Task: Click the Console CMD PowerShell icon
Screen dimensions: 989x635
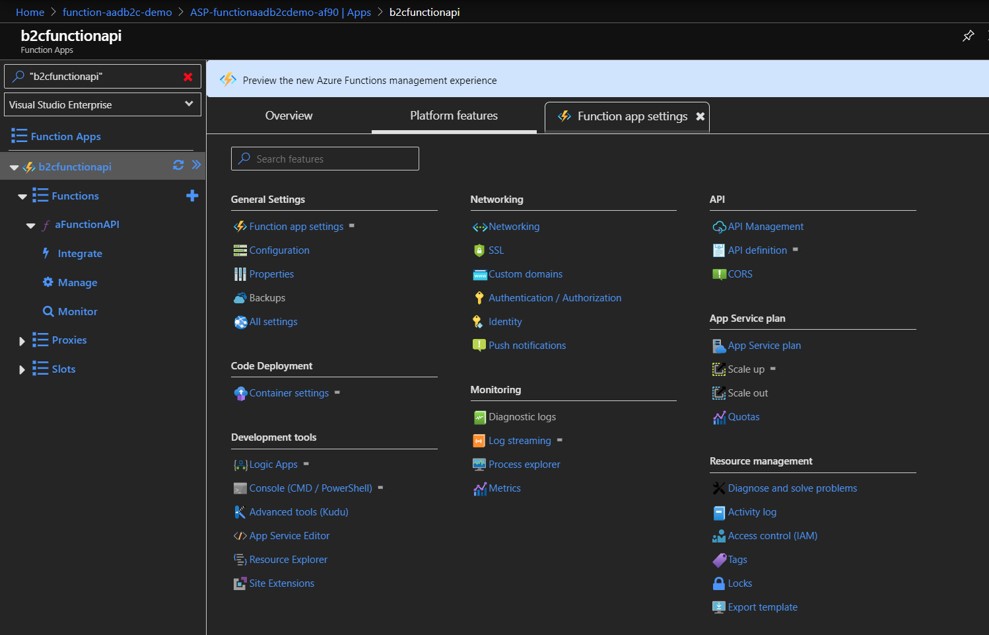Action: click(240, 489)
